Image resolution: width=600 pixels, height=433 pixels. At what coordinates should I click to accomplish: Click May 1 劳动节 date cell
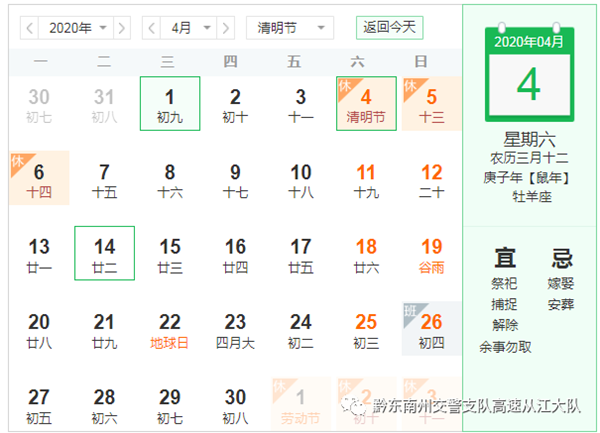tap(301, 405)
